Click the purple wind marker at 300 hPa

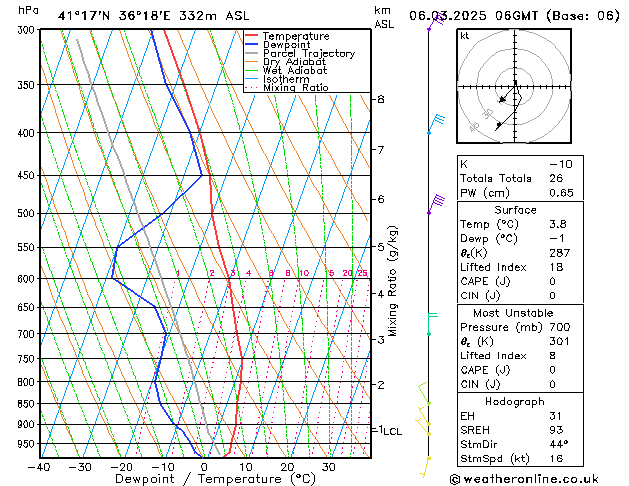point(430,27)
